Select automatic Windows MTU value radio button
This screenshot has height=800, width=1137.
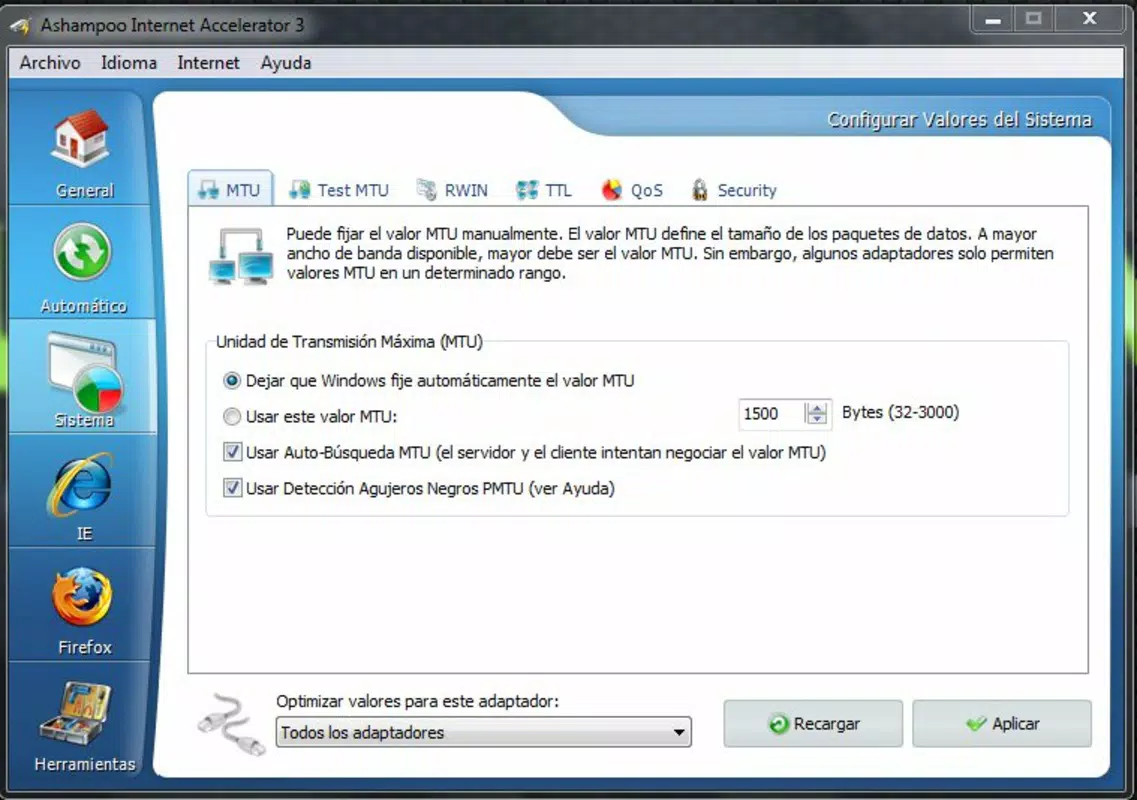232,381
